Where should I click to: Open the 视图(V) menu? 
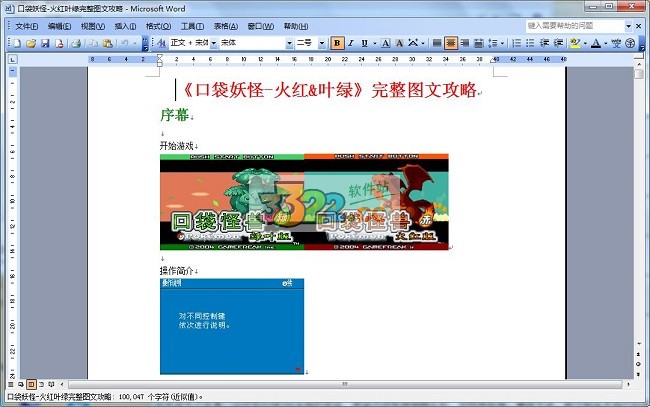[93, 26]
